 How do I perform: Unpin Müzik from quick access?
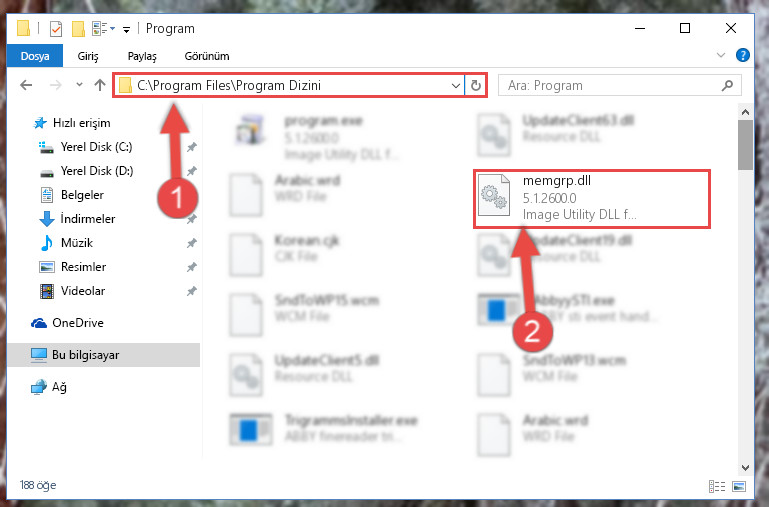192,243
